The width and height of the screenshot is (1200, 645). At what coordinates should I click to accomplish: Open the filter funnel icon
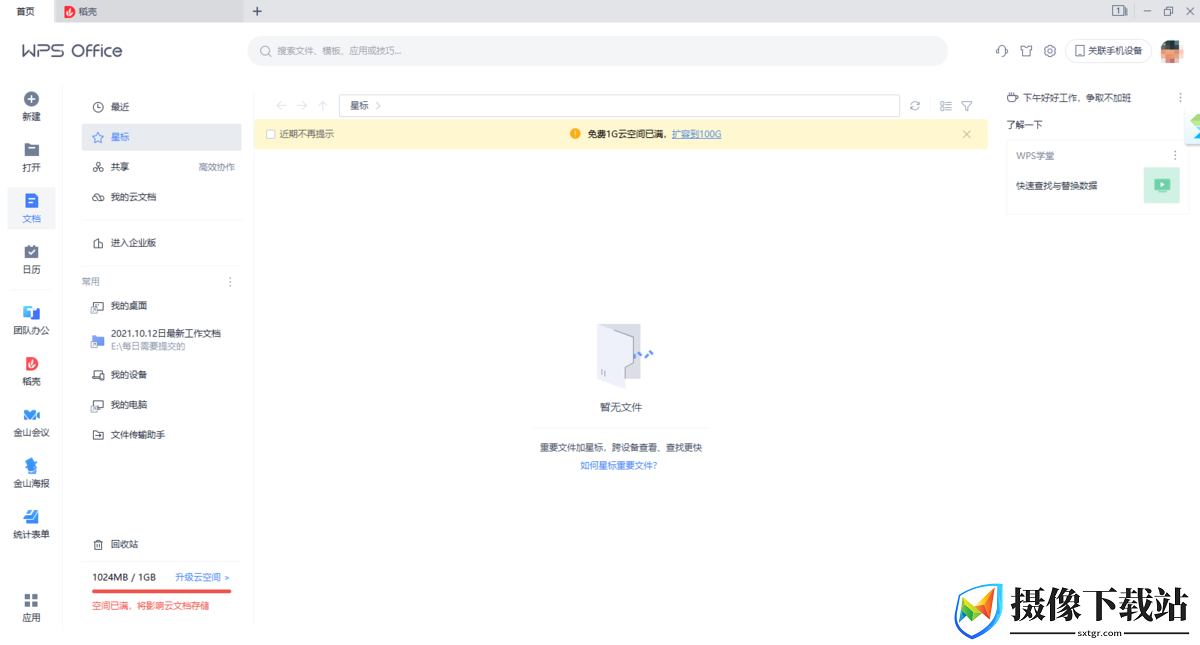(967, 105)
